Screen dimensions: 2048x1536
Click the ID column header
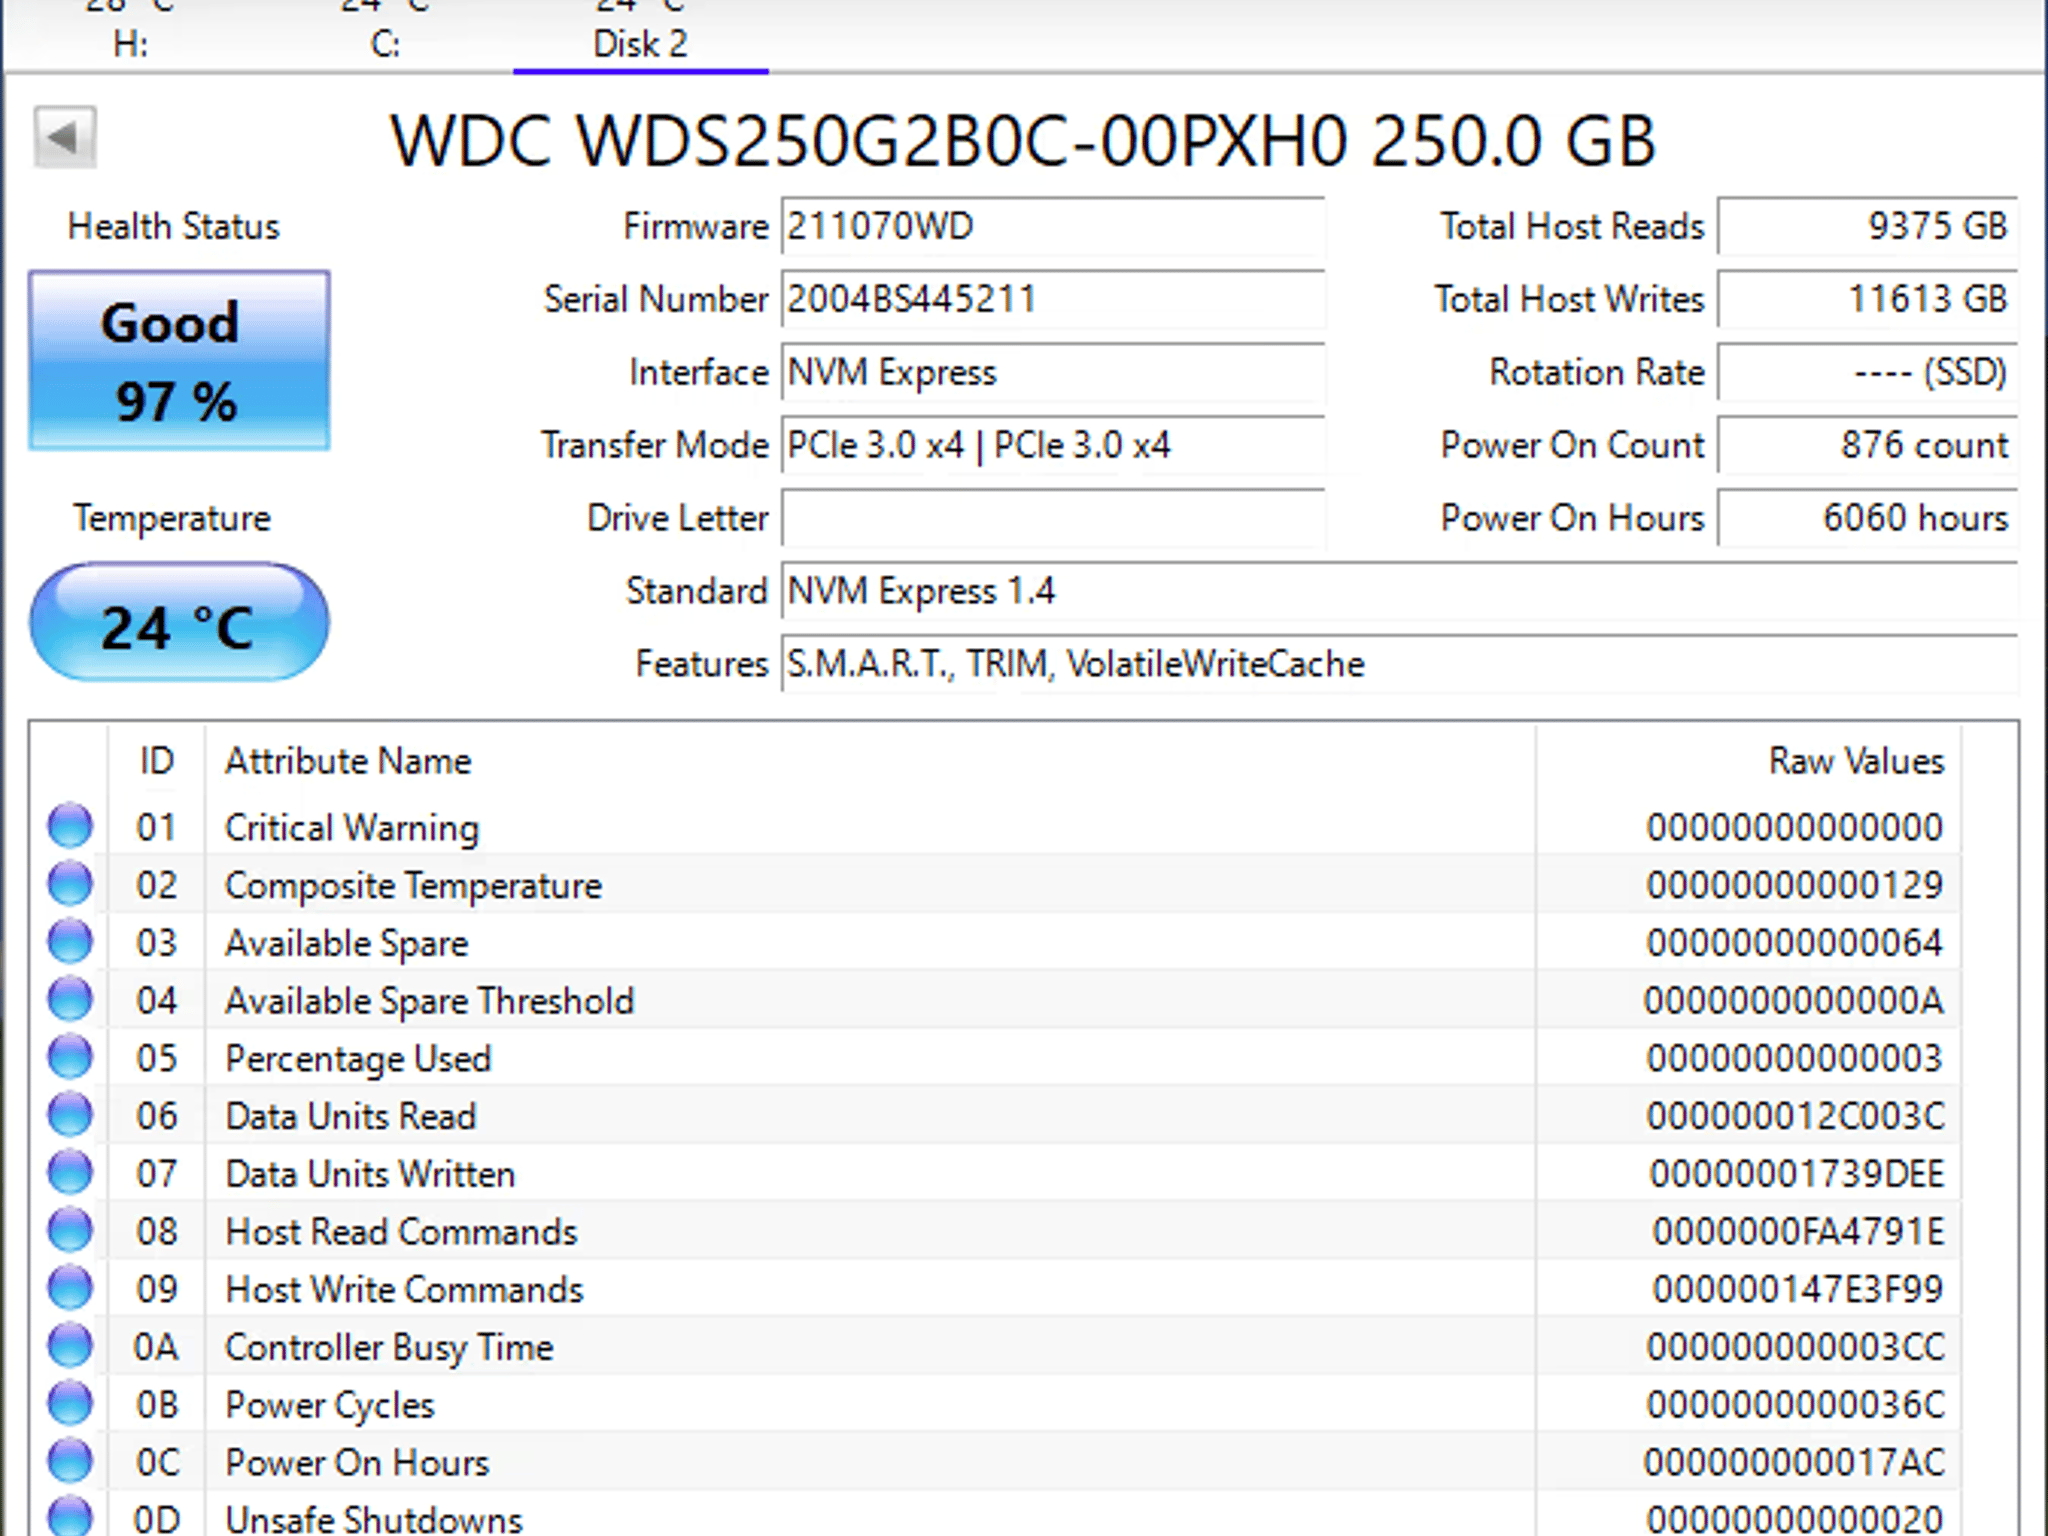(156, 761)
